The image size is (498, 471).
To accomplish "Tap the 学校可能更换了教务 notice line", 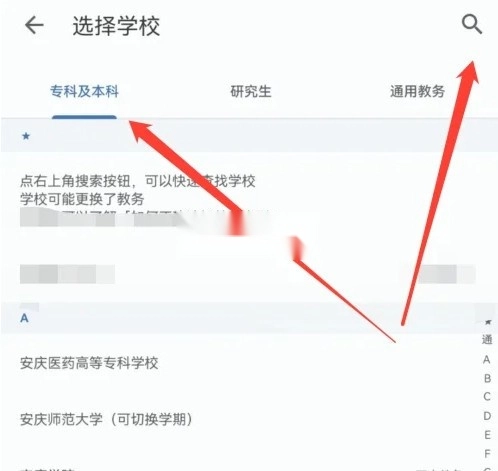I will coord(82,199).
